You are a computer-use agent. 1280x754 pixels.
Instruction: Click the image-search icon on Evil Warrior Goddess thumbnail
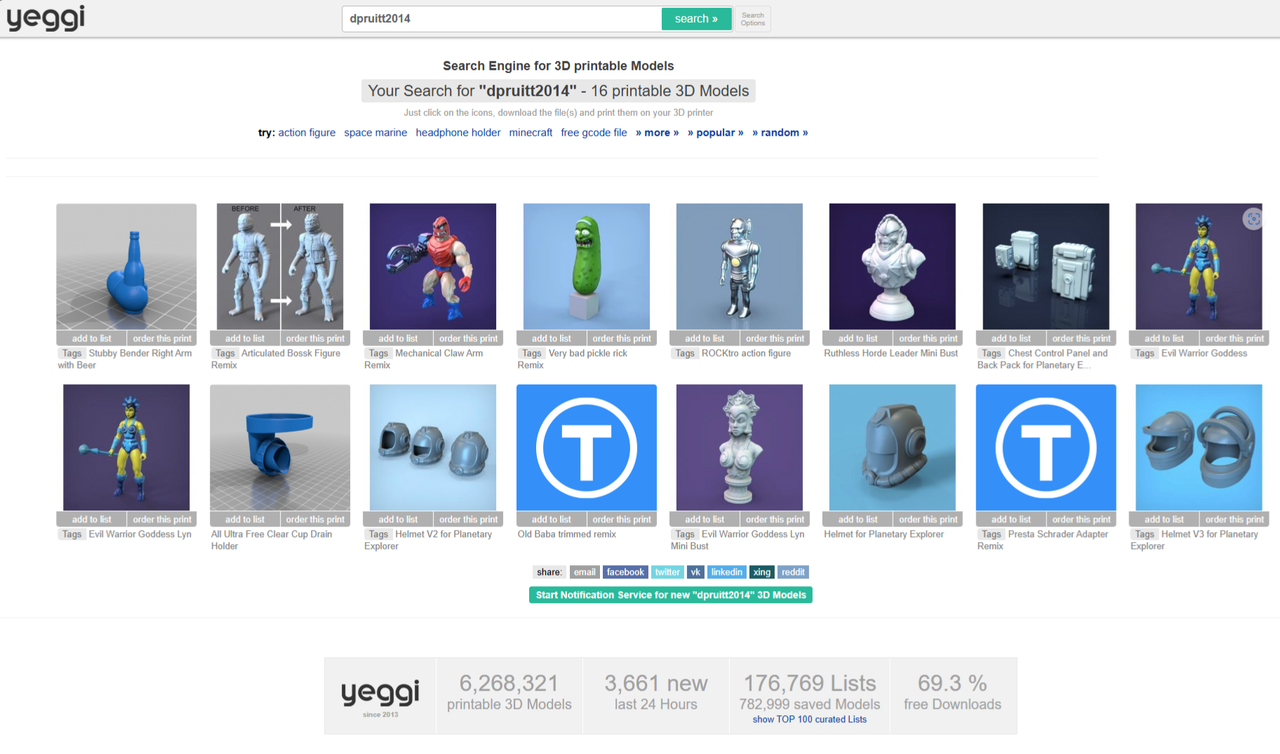[1252, 219]
